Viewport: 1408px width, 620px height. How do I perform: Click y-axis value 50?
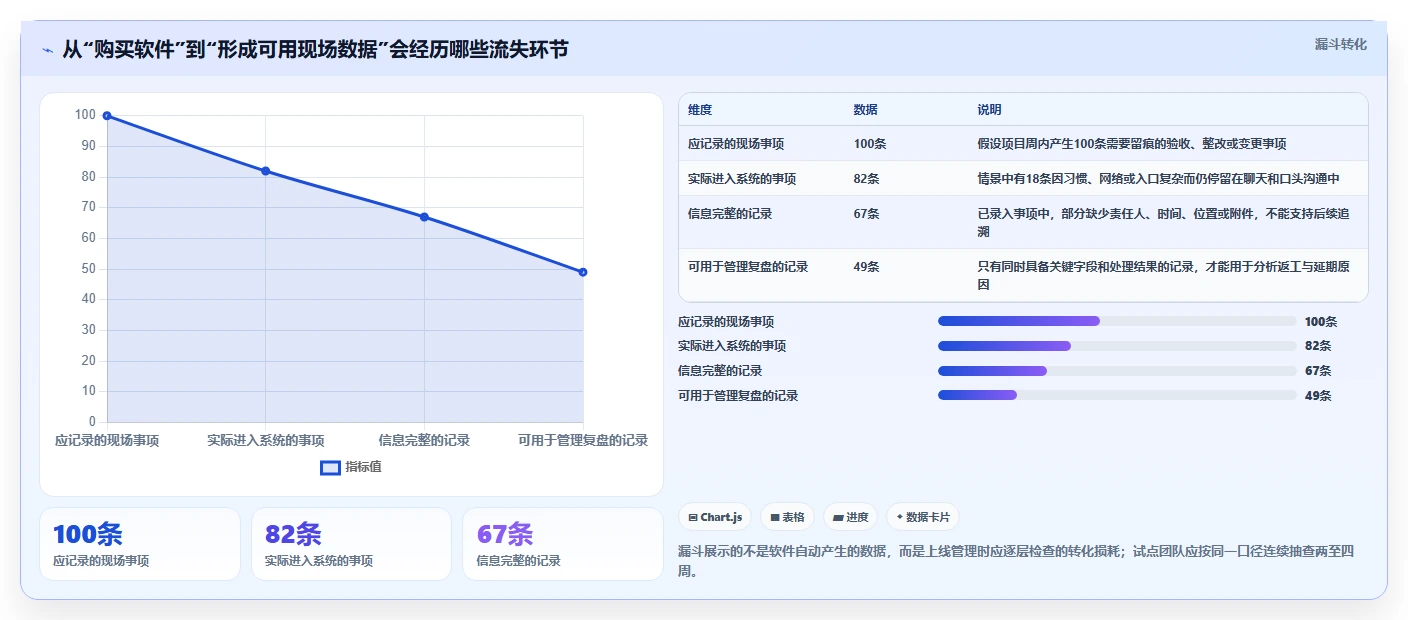click(x=88, y=268)
